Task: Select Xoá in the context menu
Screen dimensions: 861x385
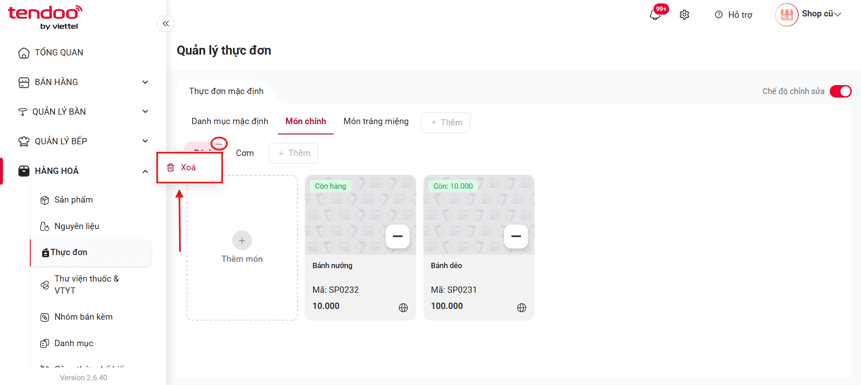Action: tap(189, 168)
